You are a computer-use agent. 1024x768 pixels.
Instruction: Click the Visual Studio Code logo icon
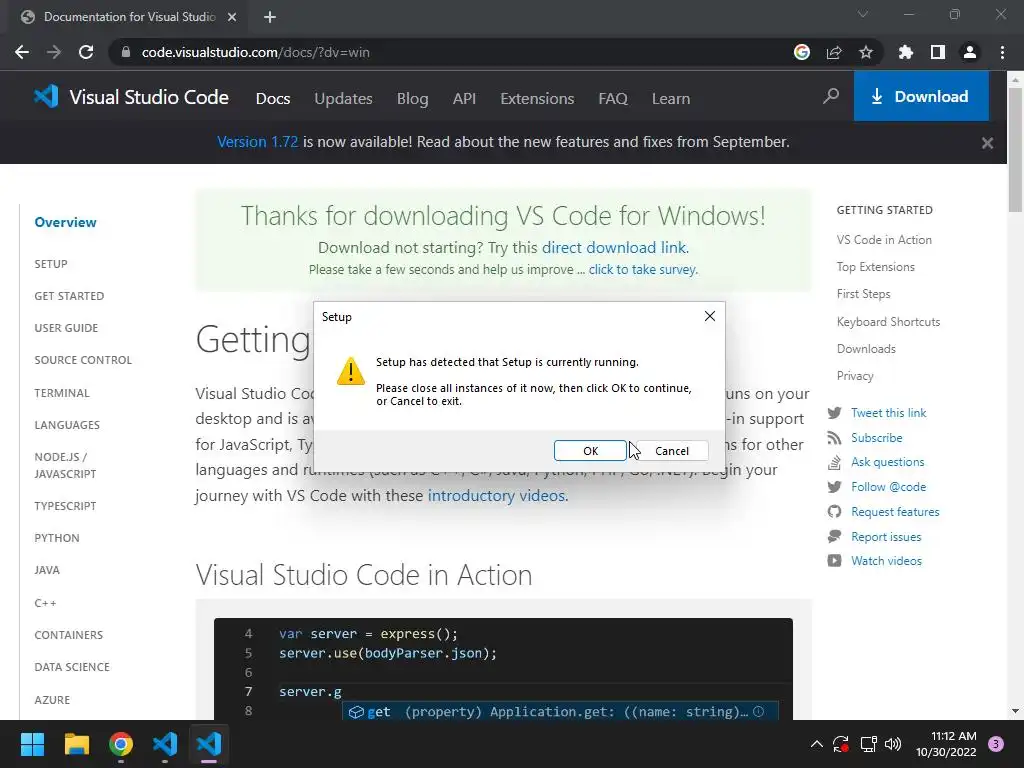[x=46, y=97]
